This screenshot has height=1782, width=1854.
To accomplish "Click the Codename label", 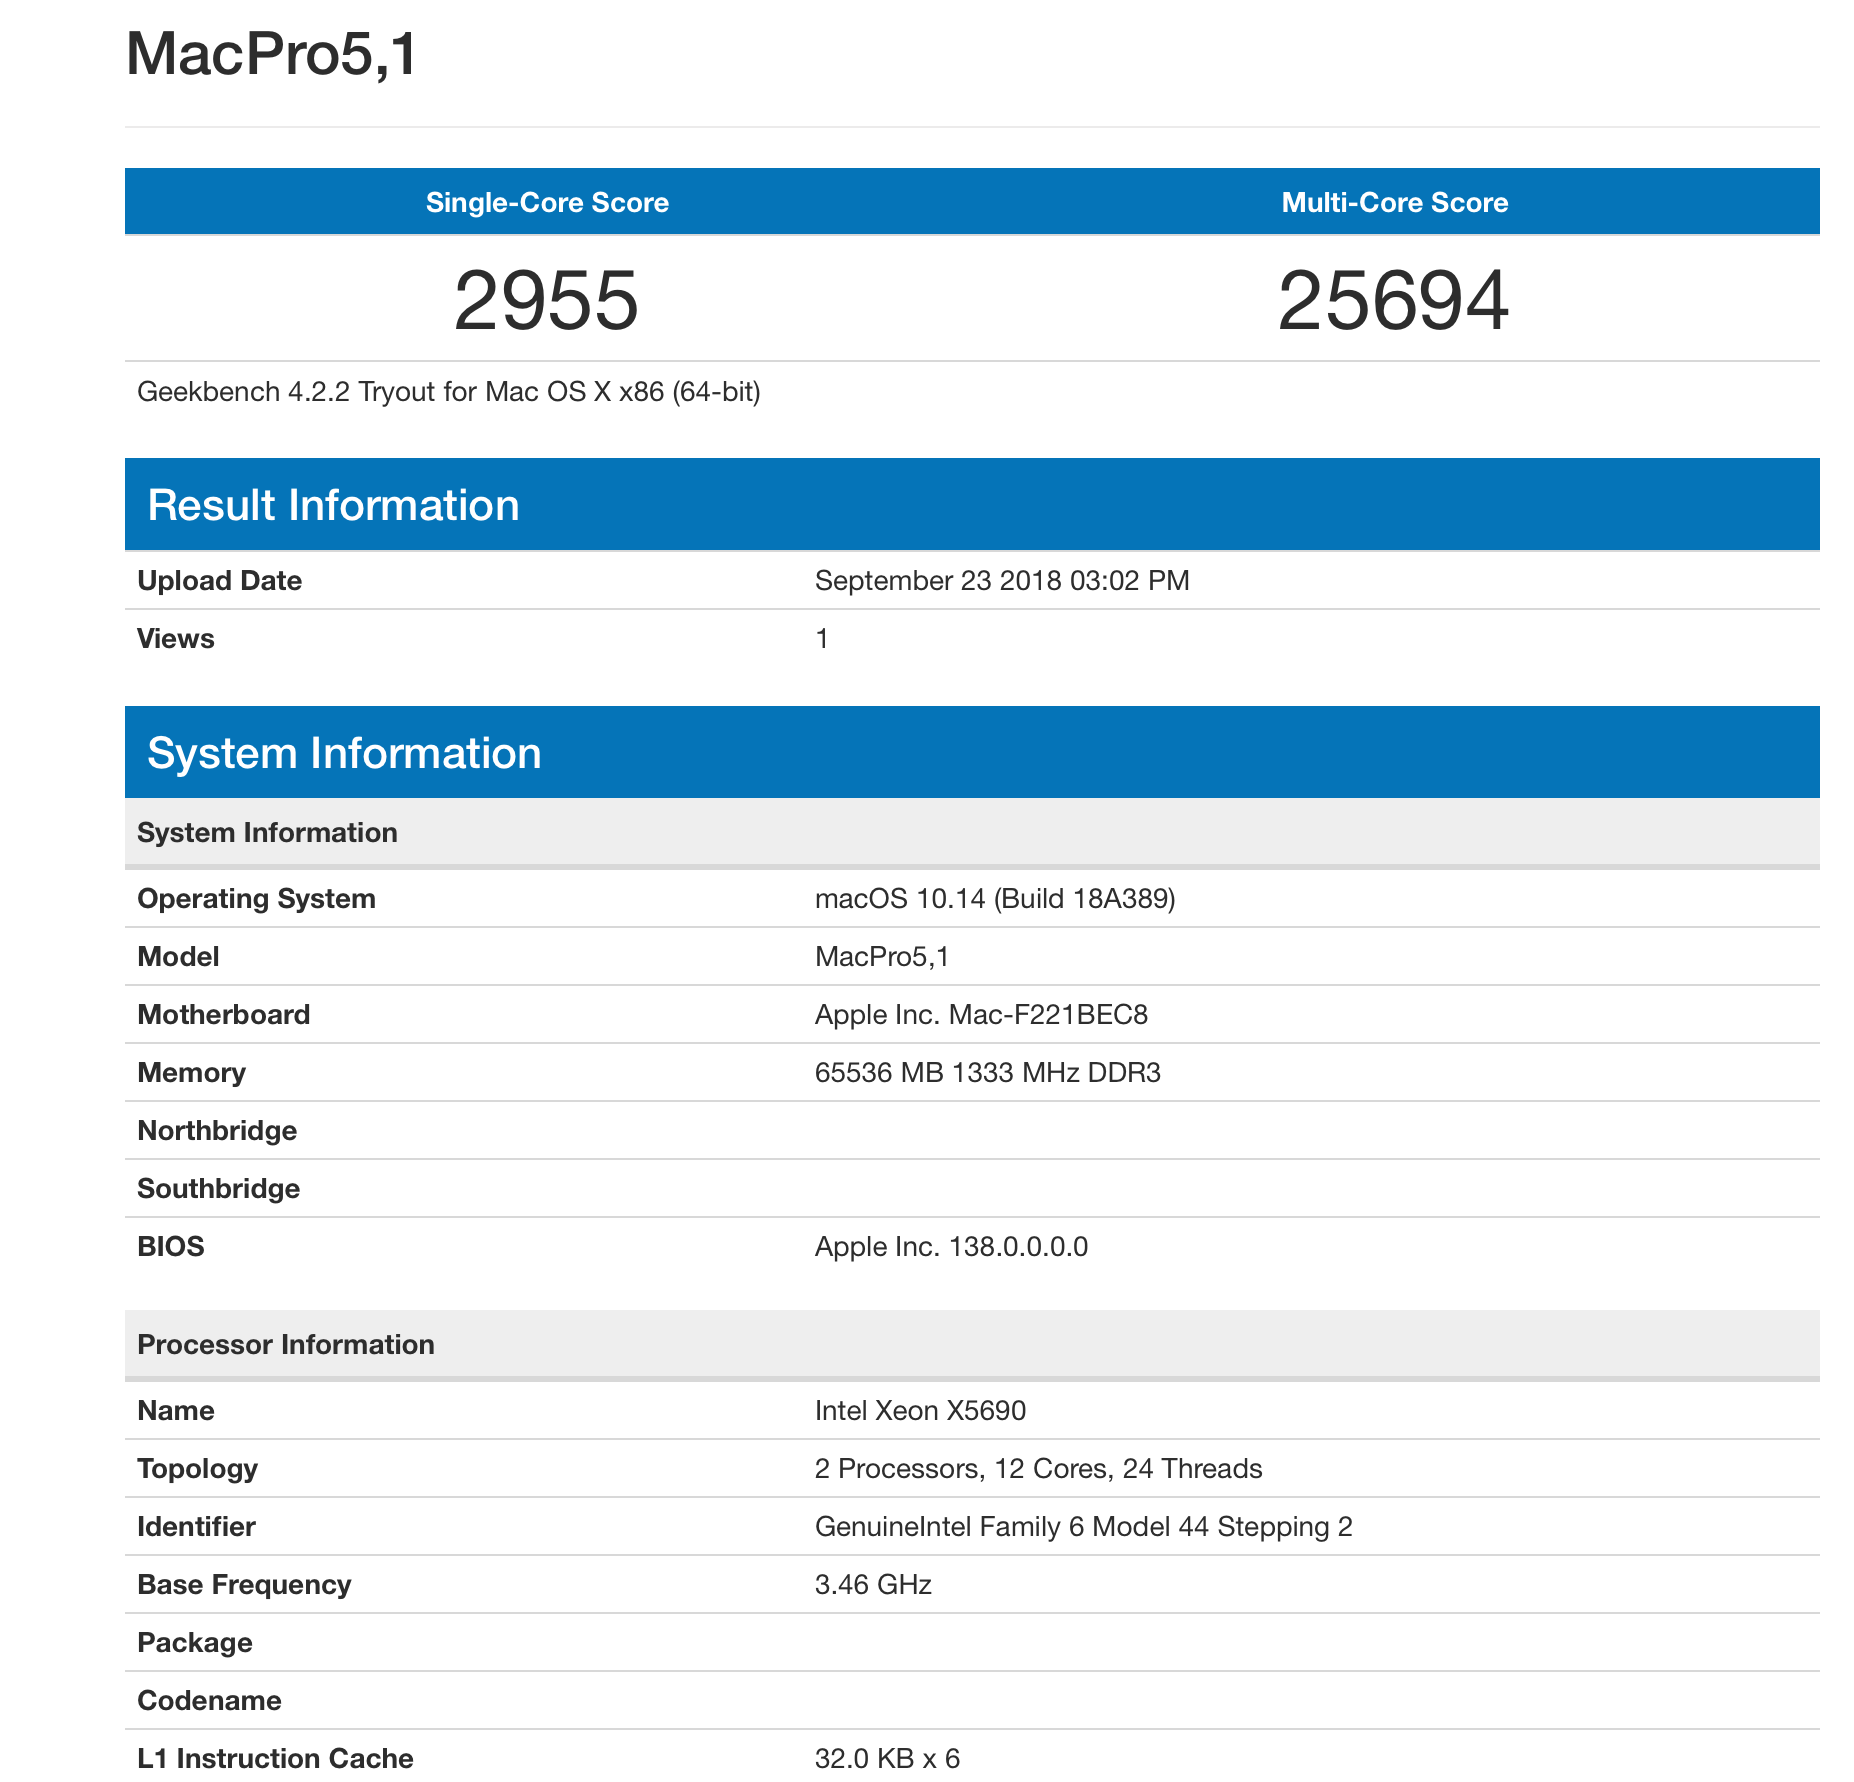I will [209, 1701].
